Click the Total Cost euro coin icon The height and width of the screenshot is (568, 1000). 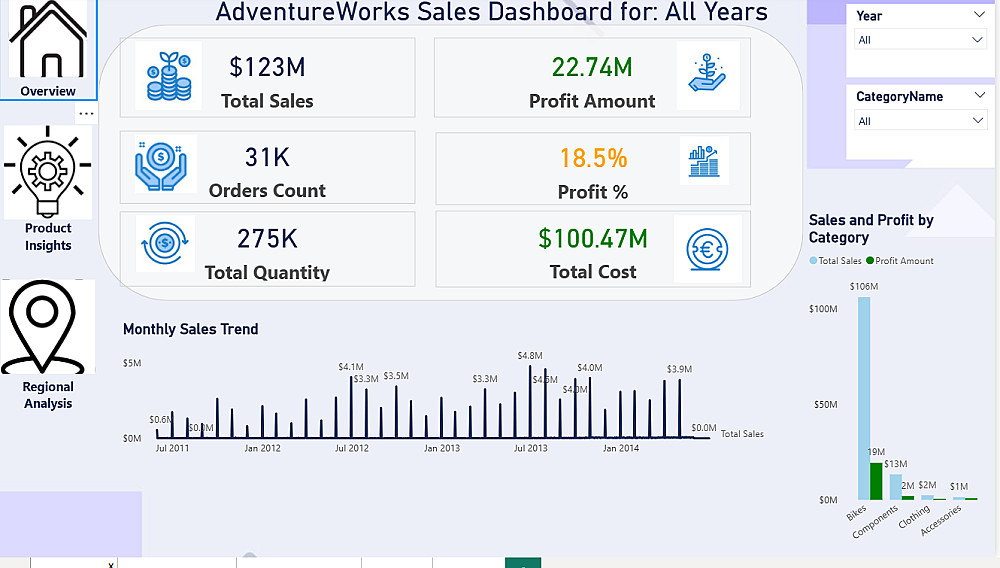click(x=707, y=248)
